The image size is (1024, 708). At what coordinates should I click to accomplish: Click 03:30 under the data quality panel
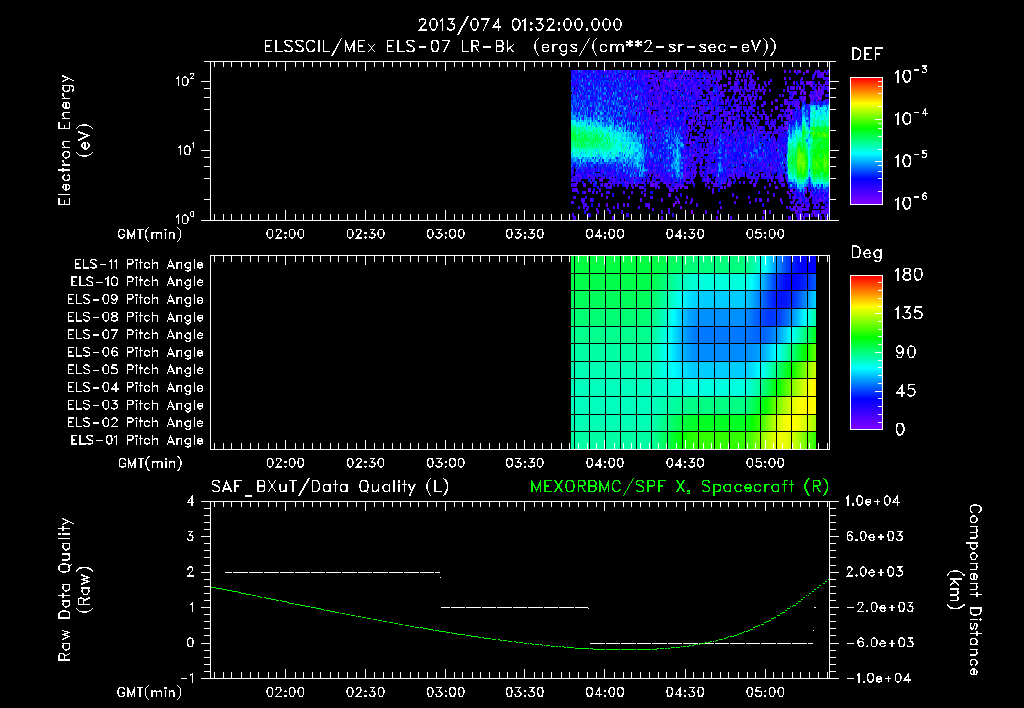tap(524, 692)
